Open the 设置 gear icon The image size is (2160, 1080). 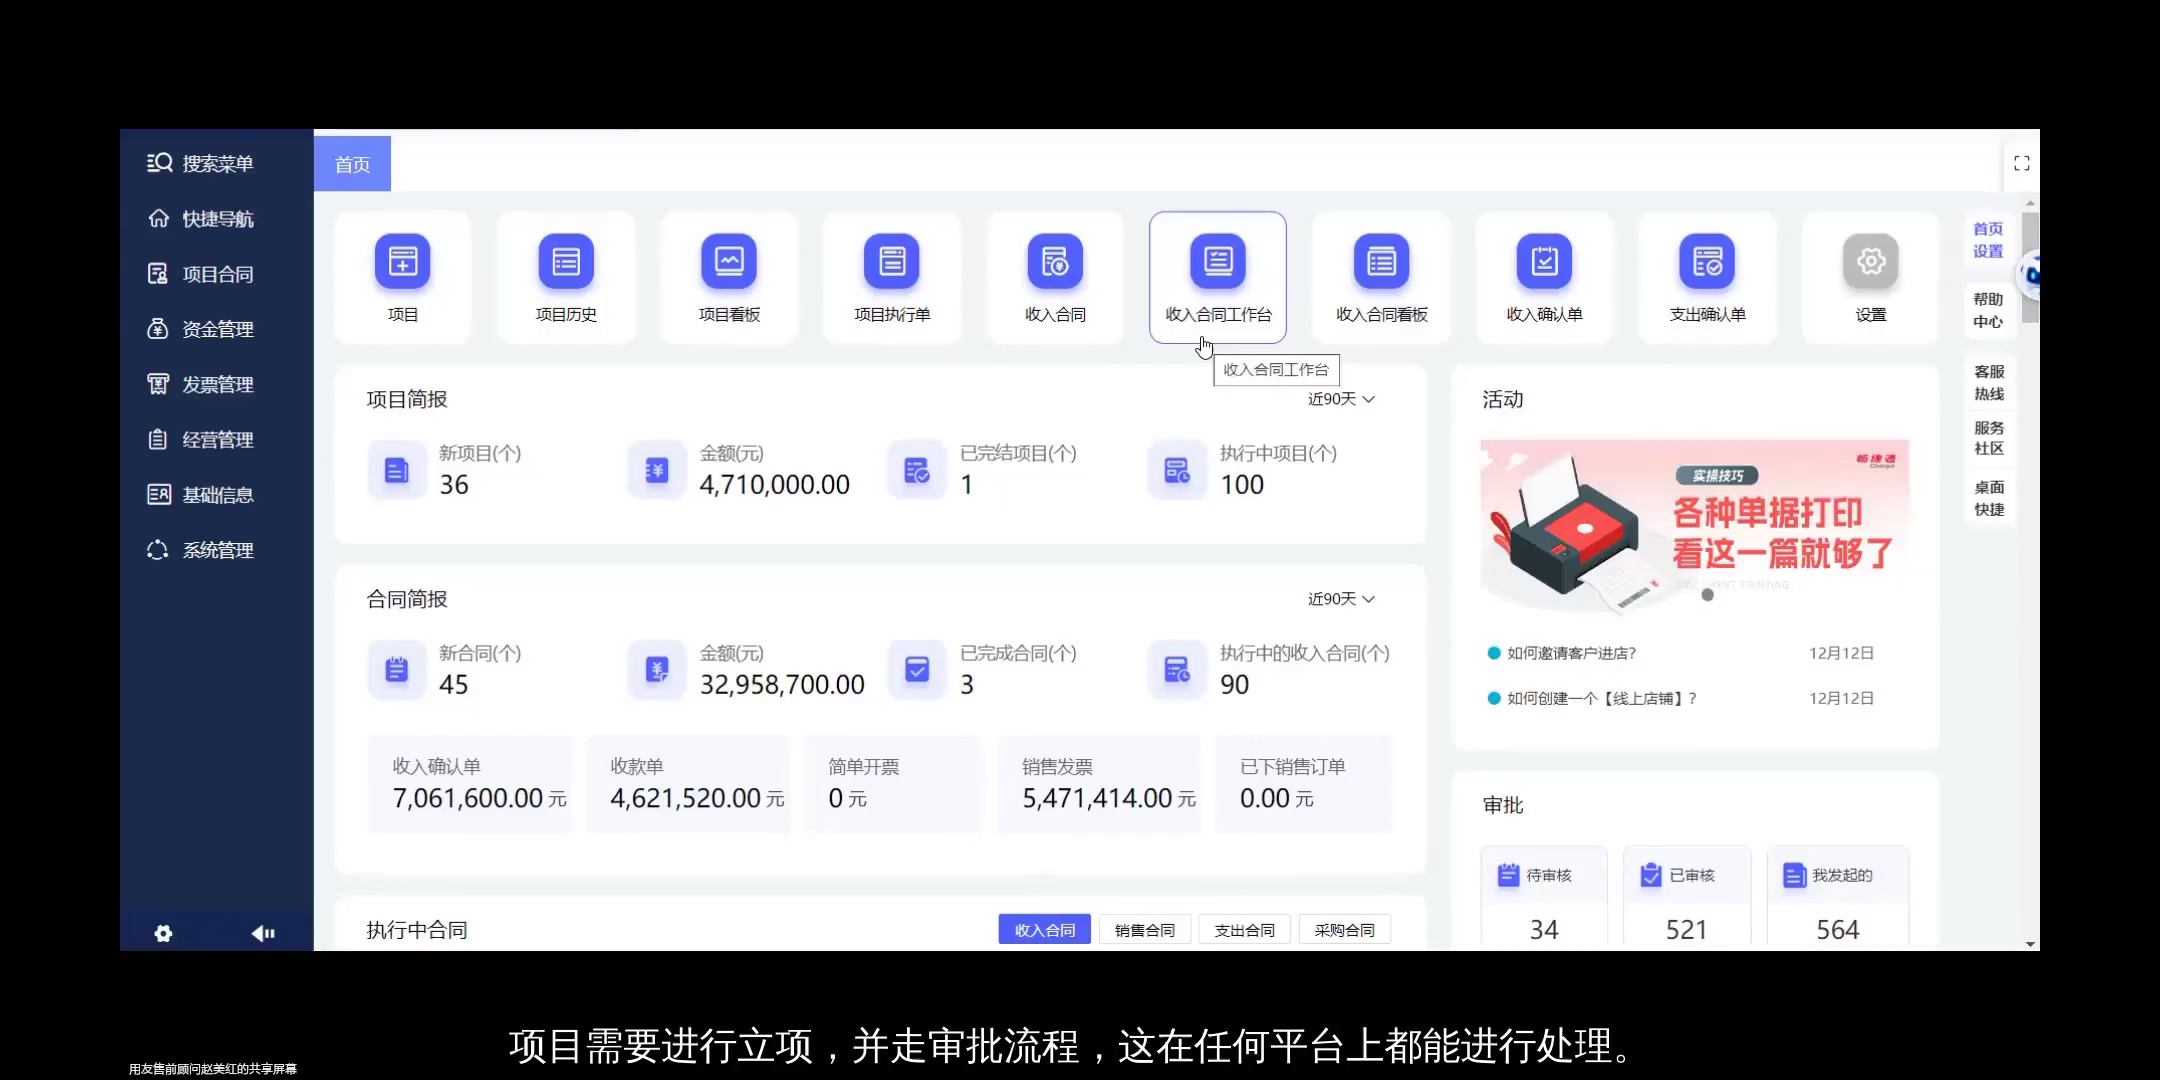click(1870, 277)
